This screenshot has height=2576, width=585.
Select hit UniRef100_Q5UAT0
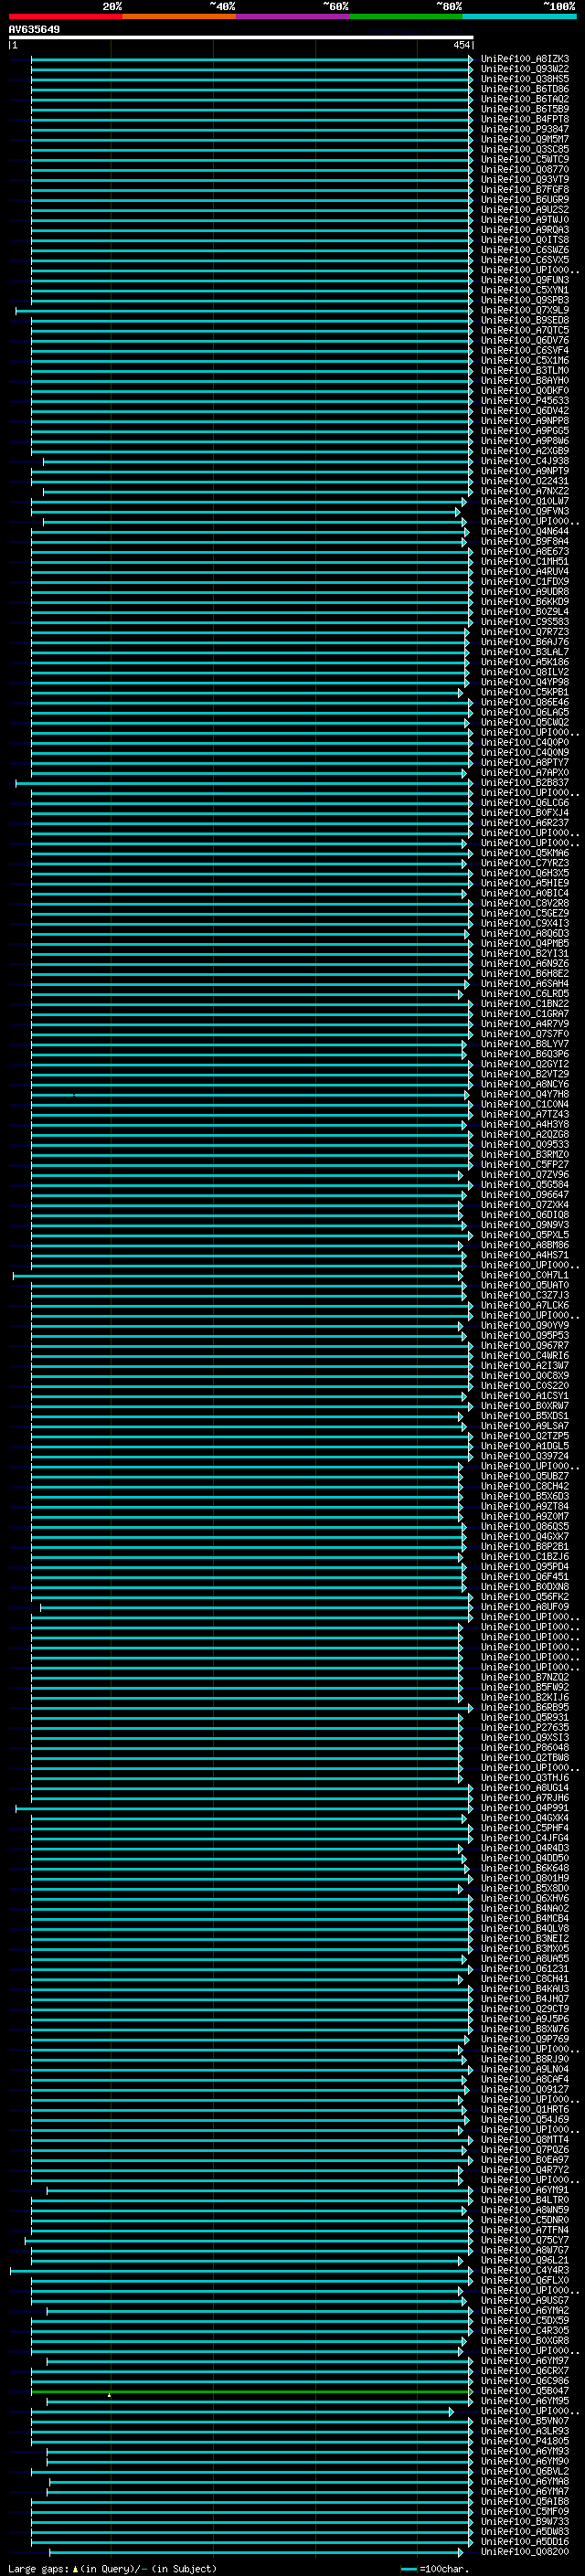tap(525, 1285)
